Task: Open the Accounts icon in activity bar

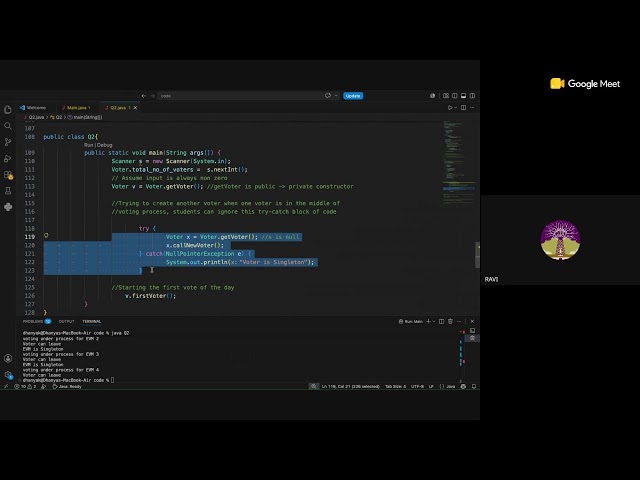Action: (x=8, y=358)
